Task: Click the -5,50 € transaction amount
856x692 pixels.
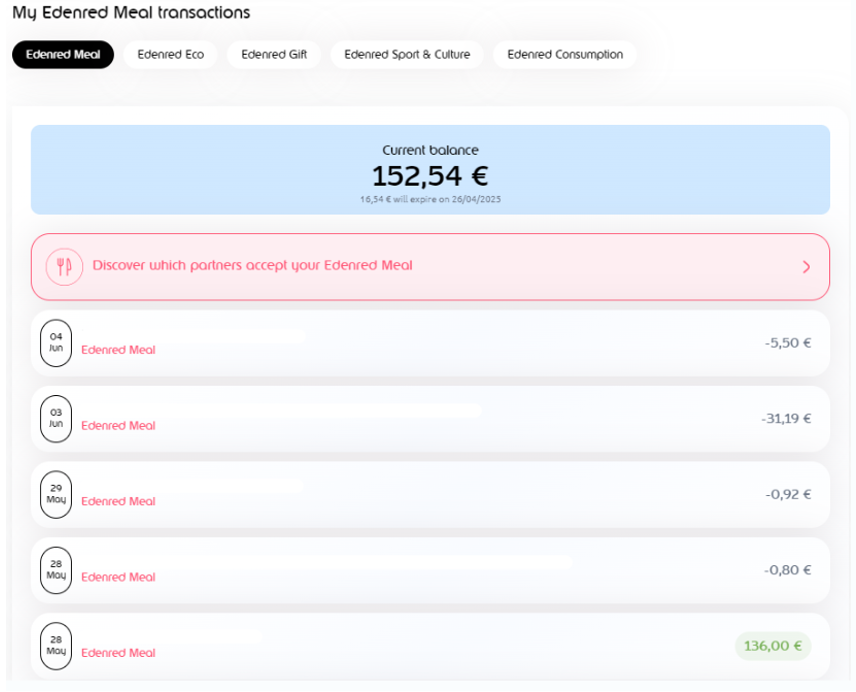Action: [787, 342]
